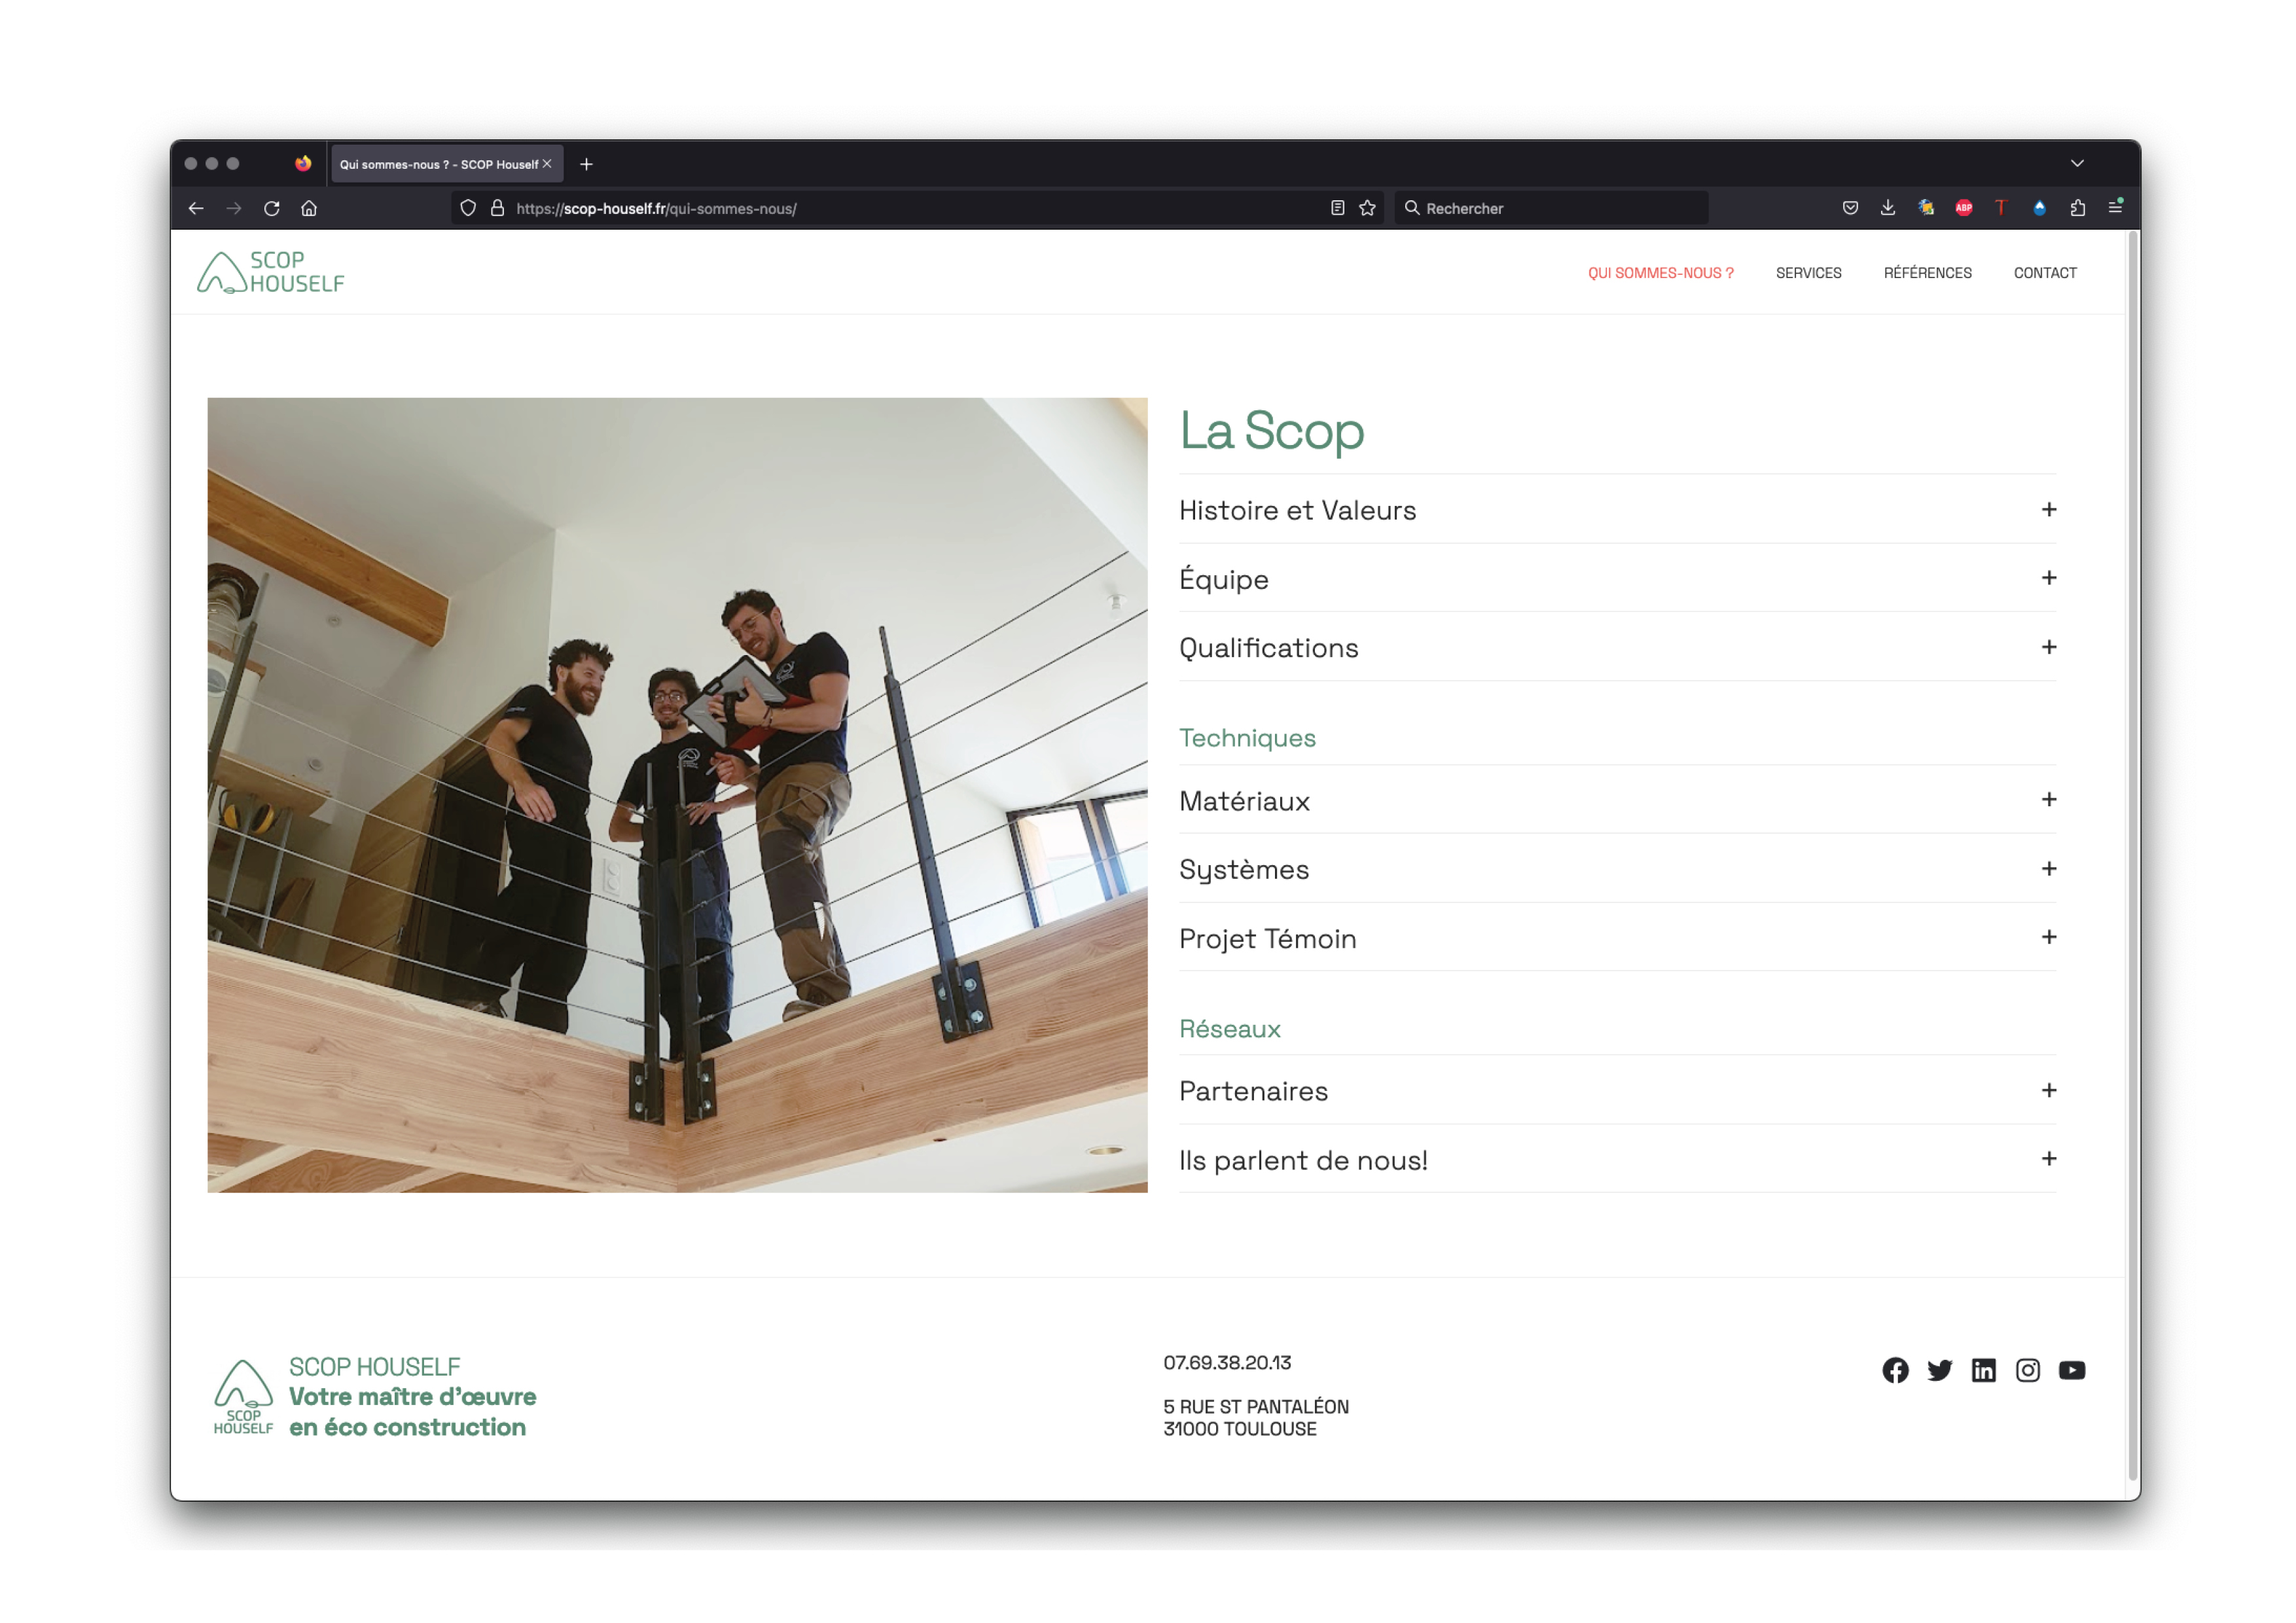Go to the Références menu item
2296x1623 pixels.
pyautogui.click(x=1927, y=273)
